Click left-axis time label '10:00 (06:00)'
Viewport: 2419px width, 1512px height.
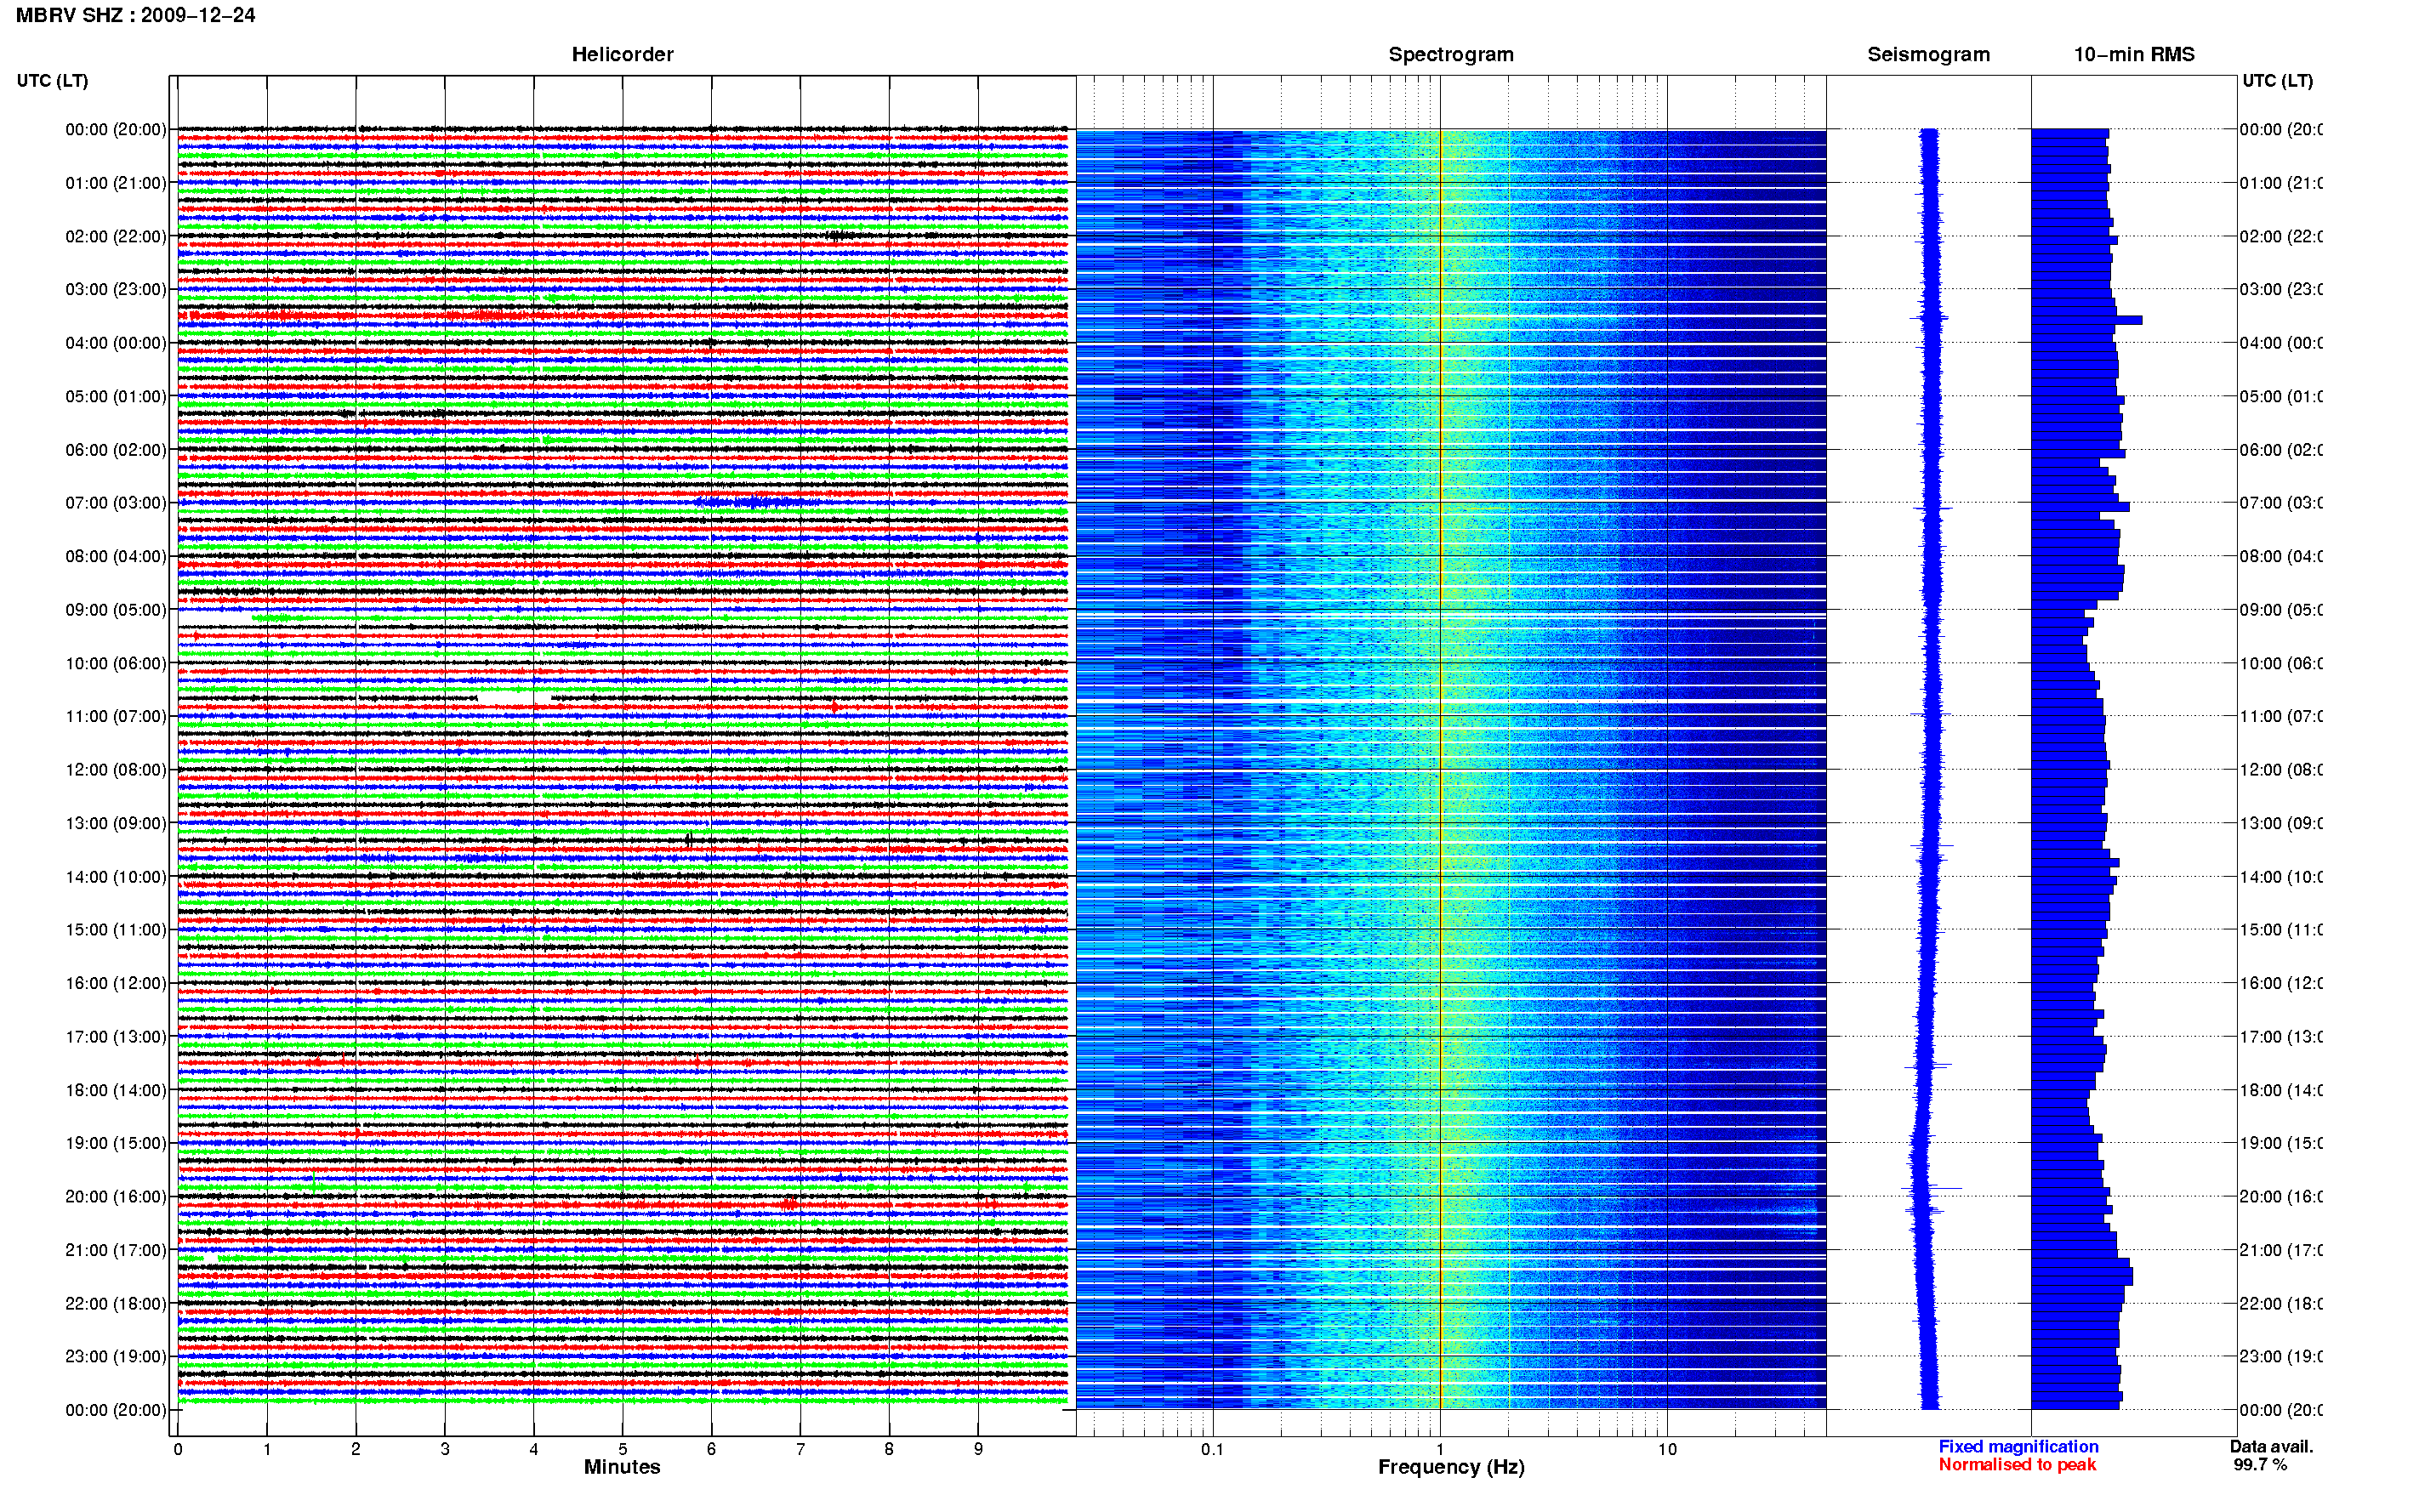(116, 663)
